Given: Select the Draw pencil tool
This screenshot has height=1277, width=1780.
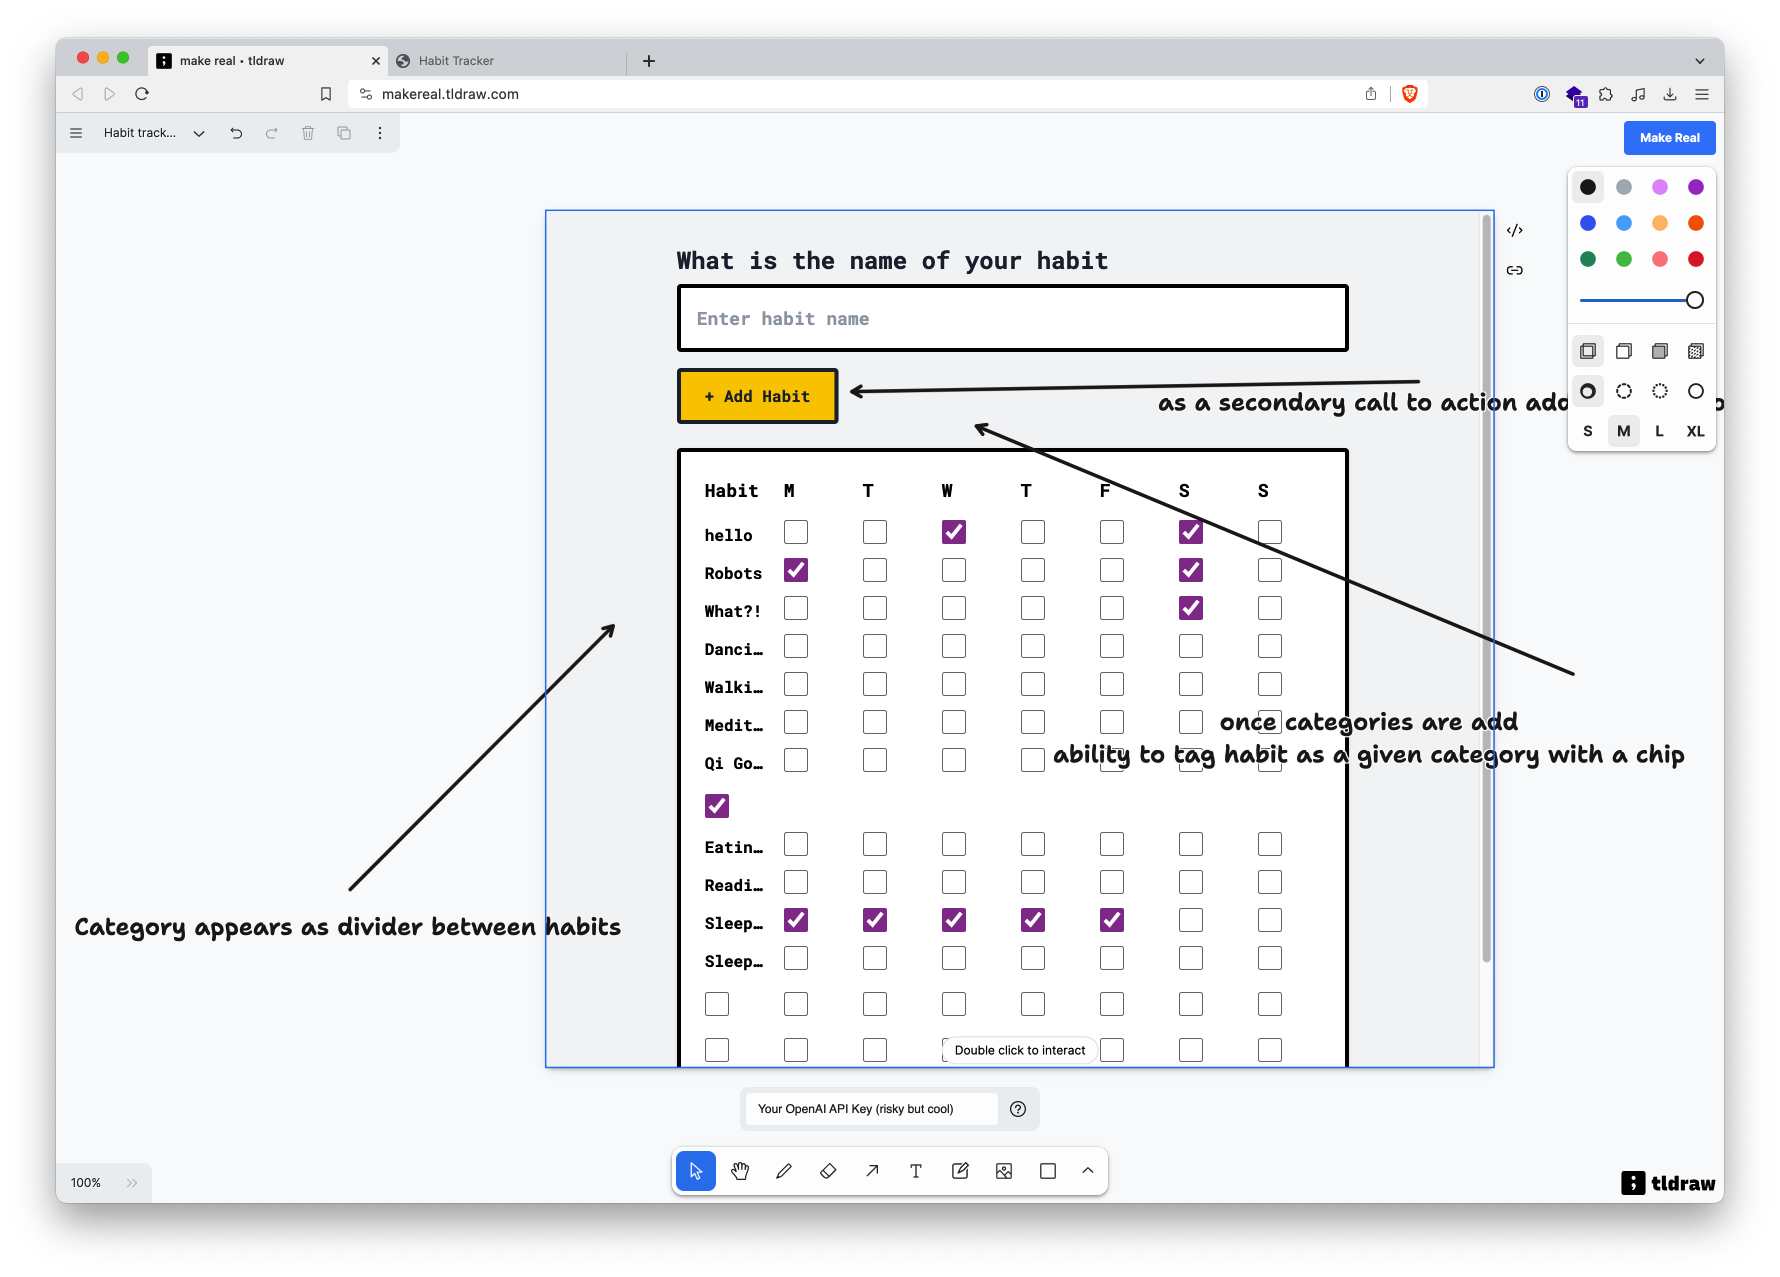Looking at the screenshot, I should (x=784, y=1171).
